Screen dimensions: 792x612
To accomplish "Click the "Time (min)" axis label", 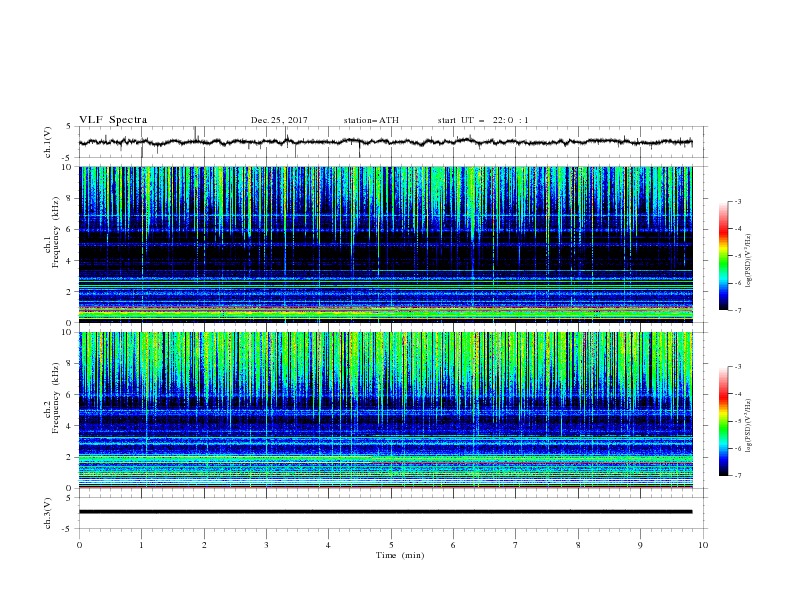I will (x=400, y=555).
